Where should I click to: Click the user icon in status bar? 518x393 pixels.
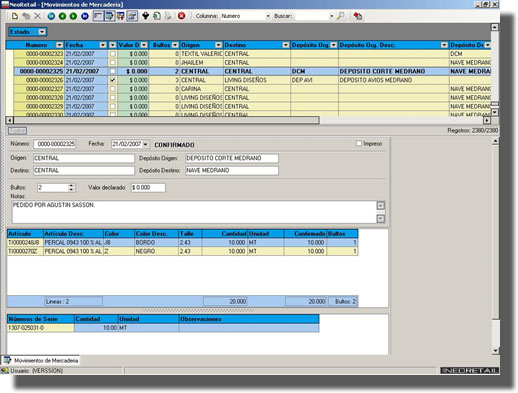click(x=5, y=370)
